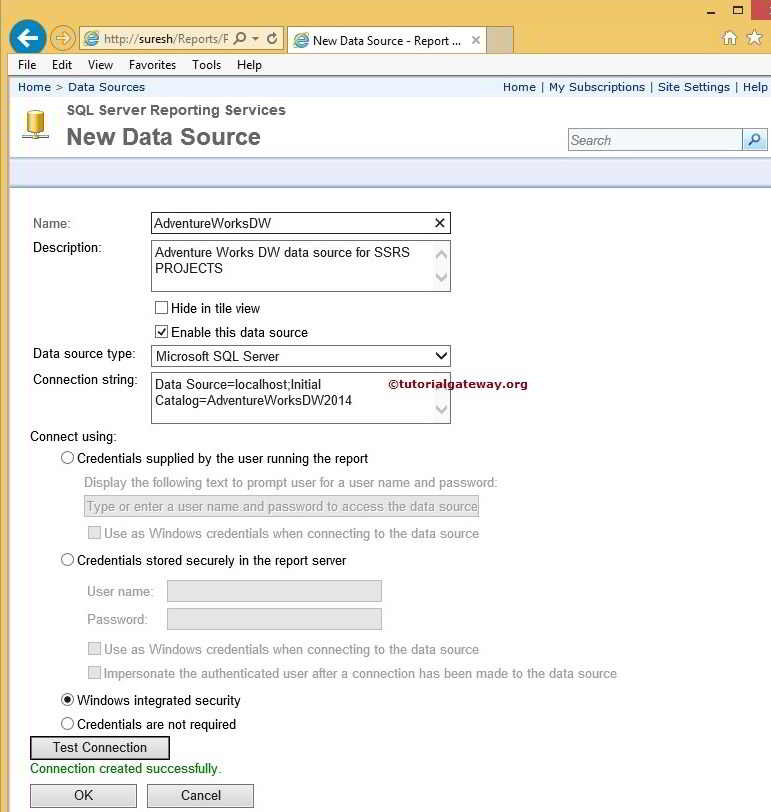Click the Connection string text area
Image resolution: width=771 pixels, height=812 pixels.
pyautogui.click(x=300, y=398)
